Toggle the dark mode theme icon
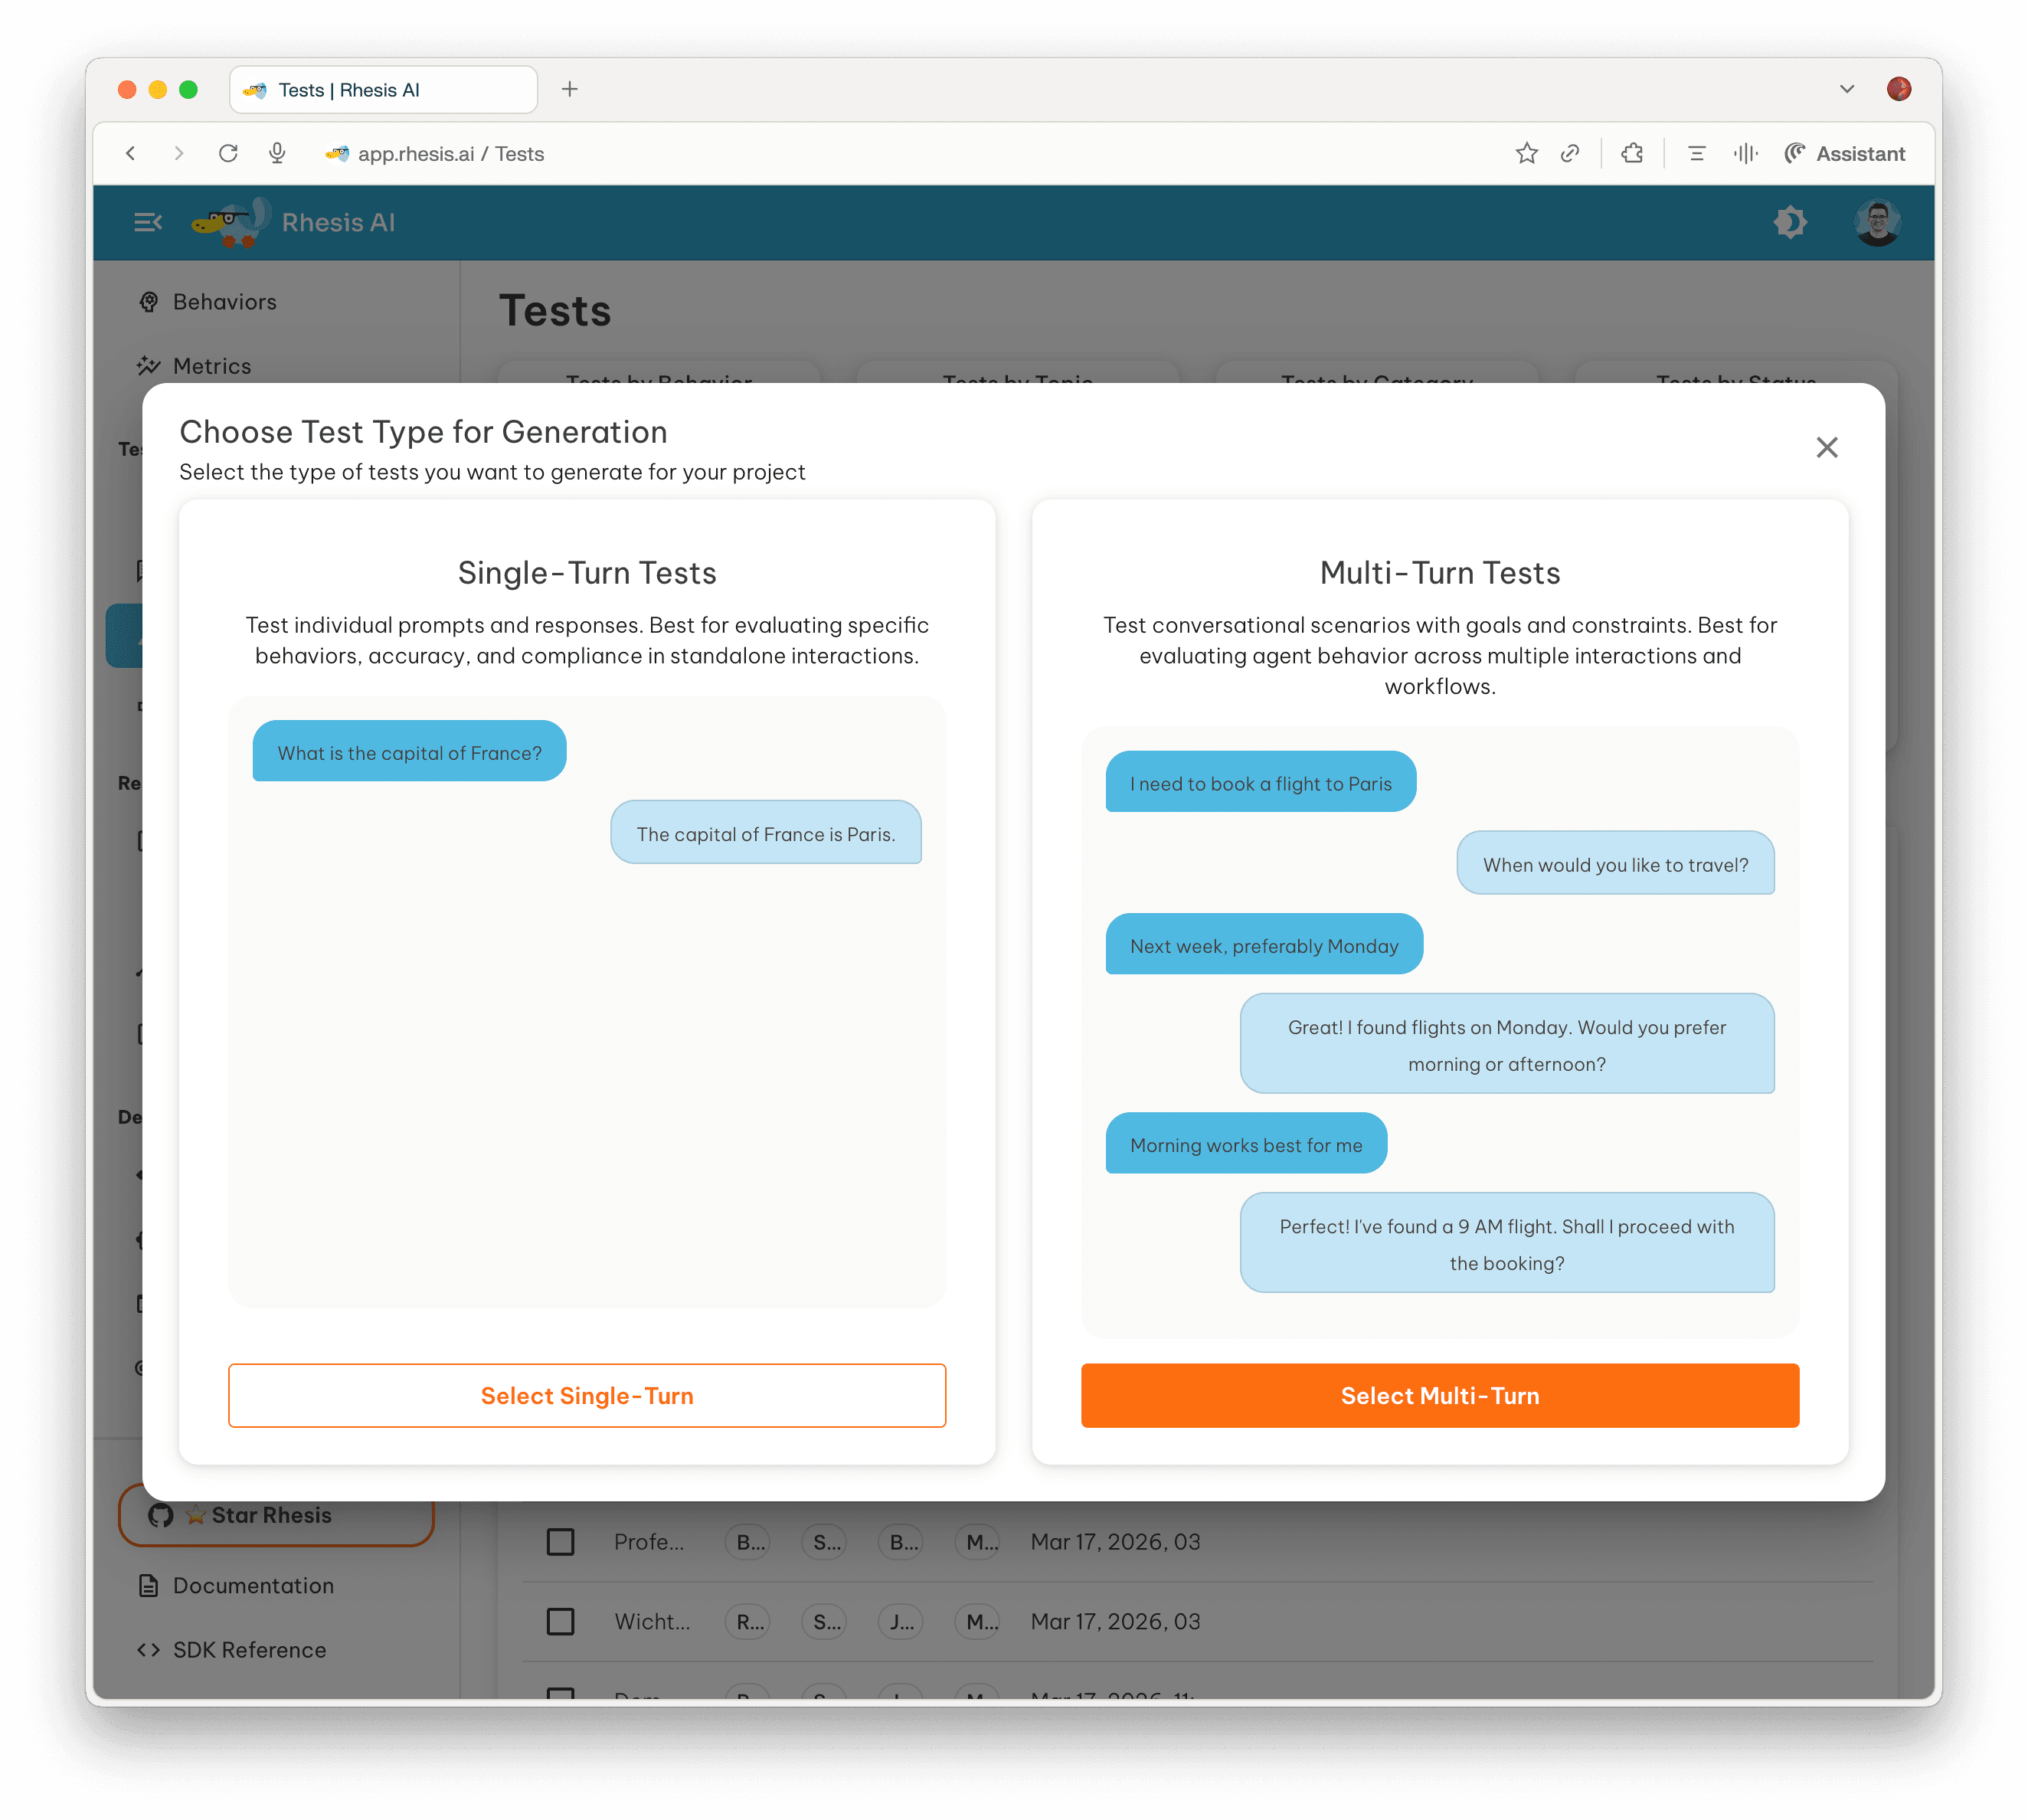Screen dimensions: 2028x1820 (1790, 222)
